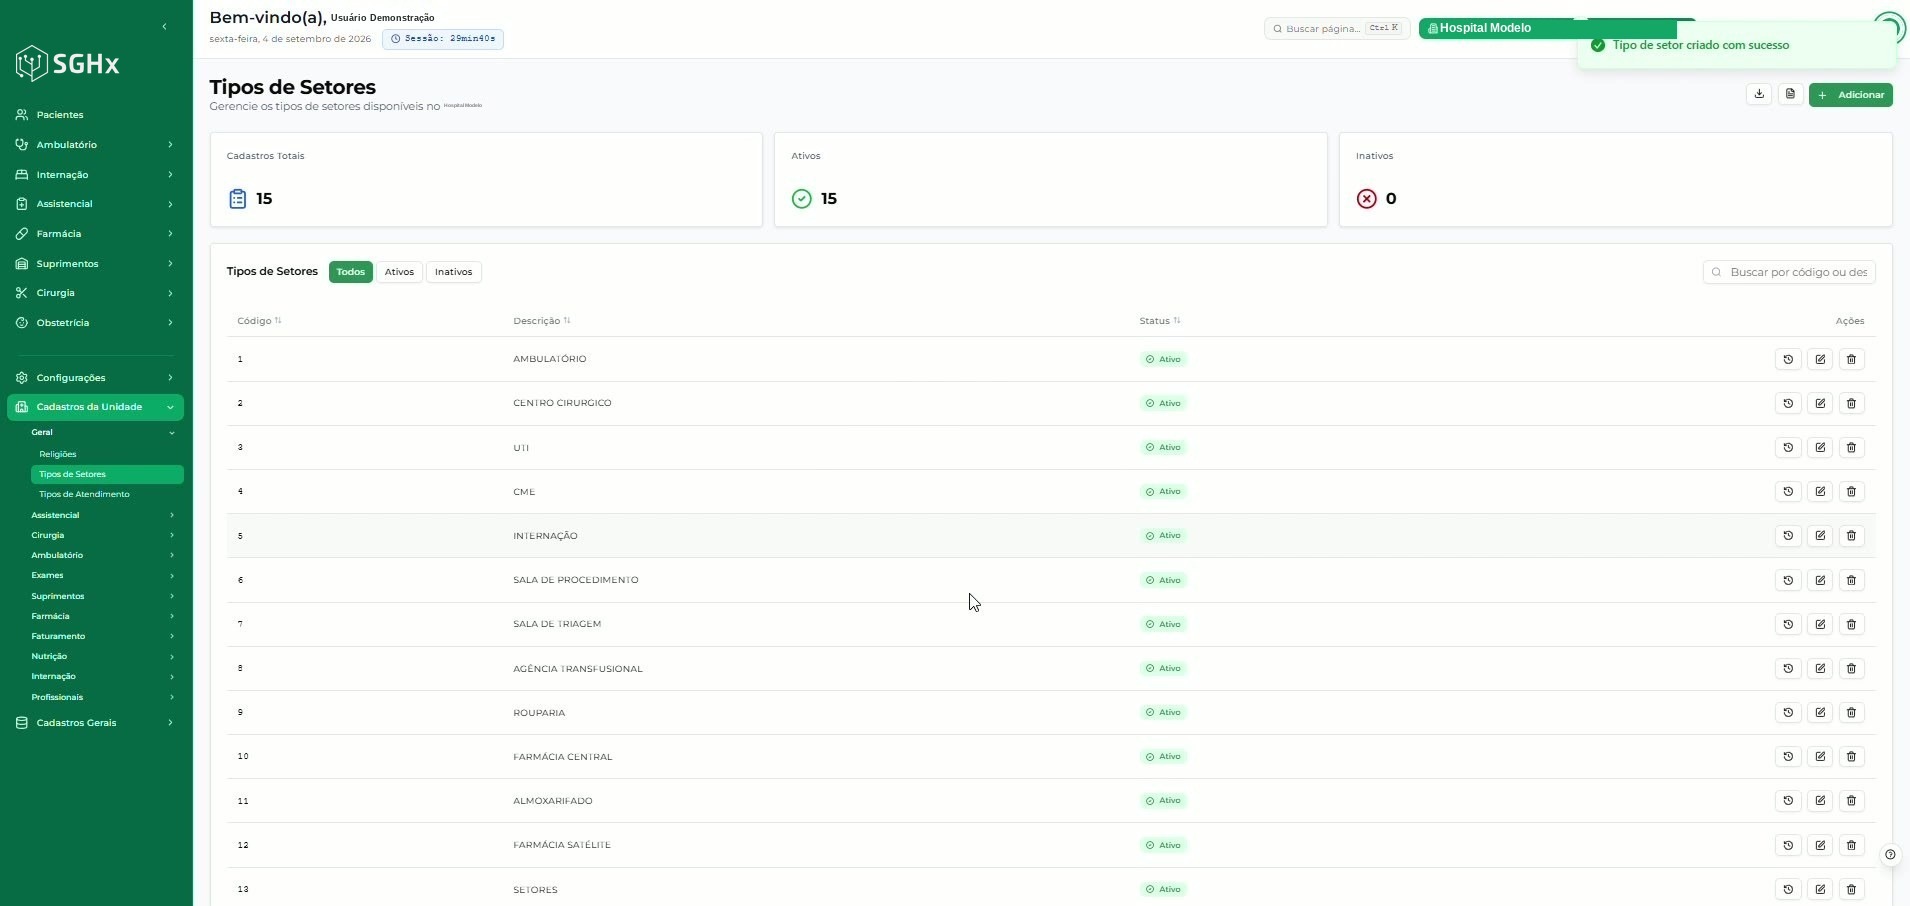1910x906 pixels.
Task: Edit the FARMÁCIA CENTRAL row
Action: (1820, 756)
